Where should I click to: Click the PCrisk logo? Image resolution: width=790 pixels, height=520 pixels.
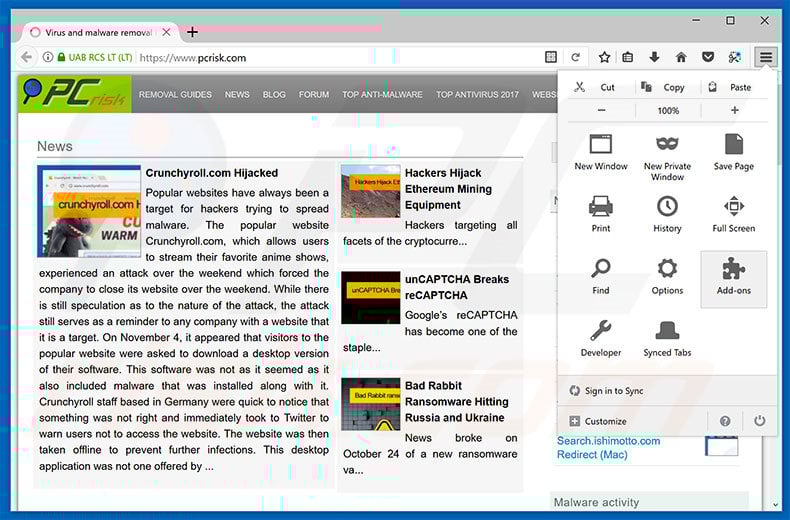pyautogui.click(x=75, y=94)
